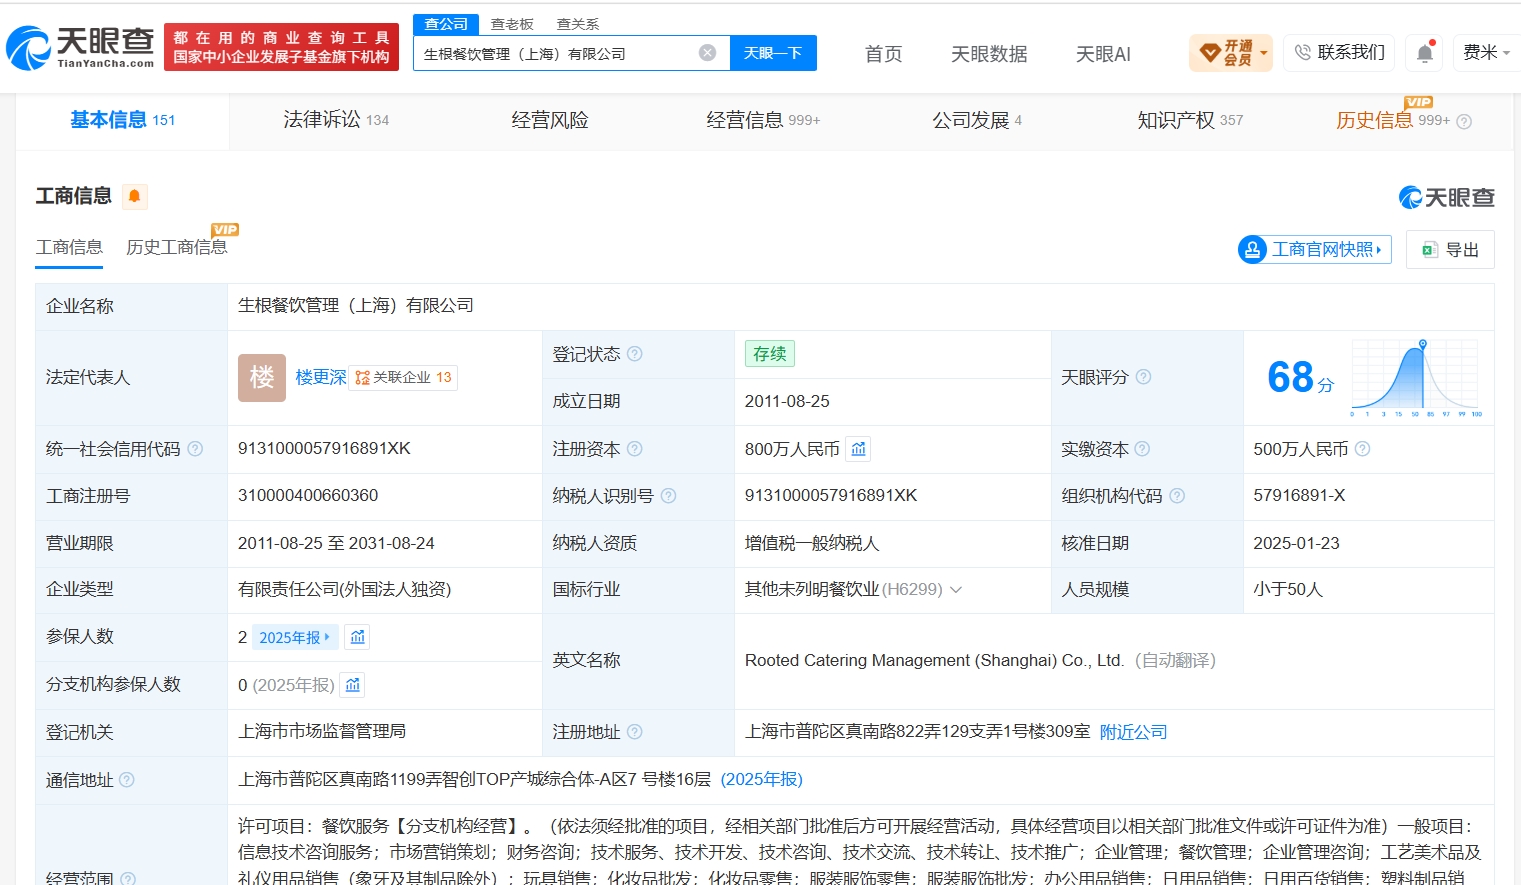The image size is (1521, 885).
Task: Click the 导出 export button
Action: tap(1450, 250)
